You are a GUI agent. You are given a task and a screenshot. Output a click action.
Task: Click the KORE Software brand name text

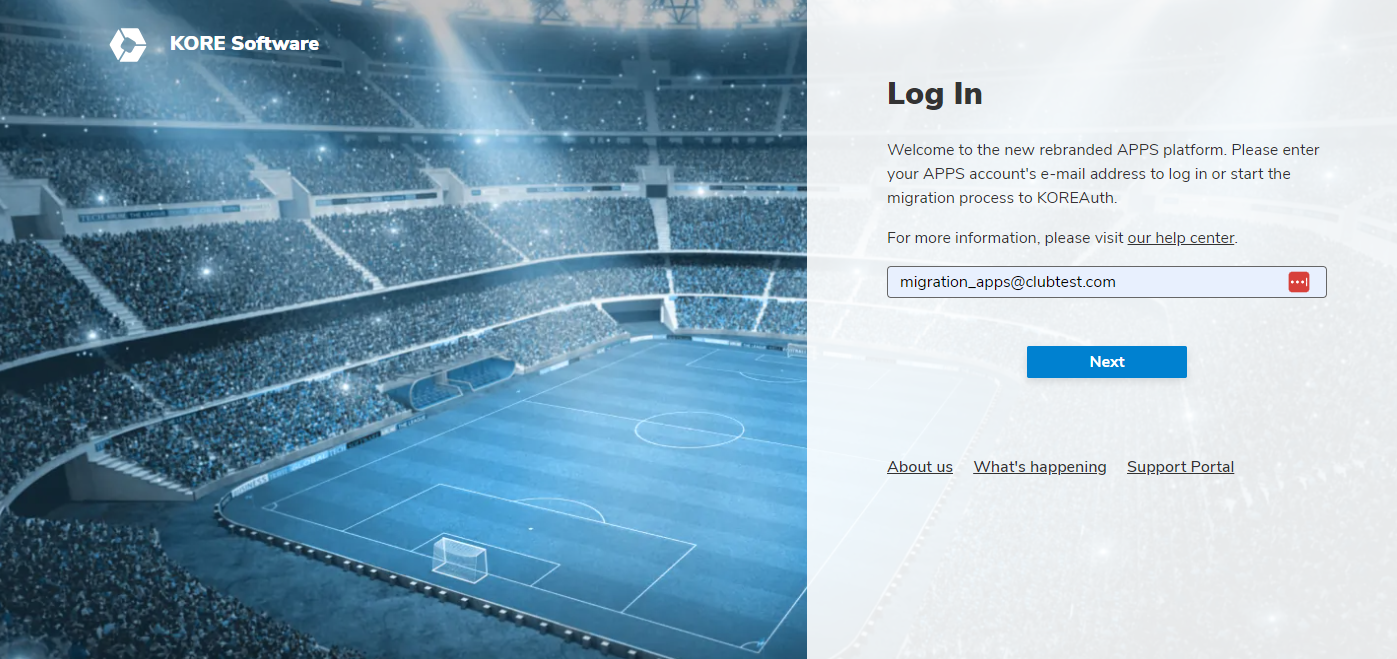244,44
